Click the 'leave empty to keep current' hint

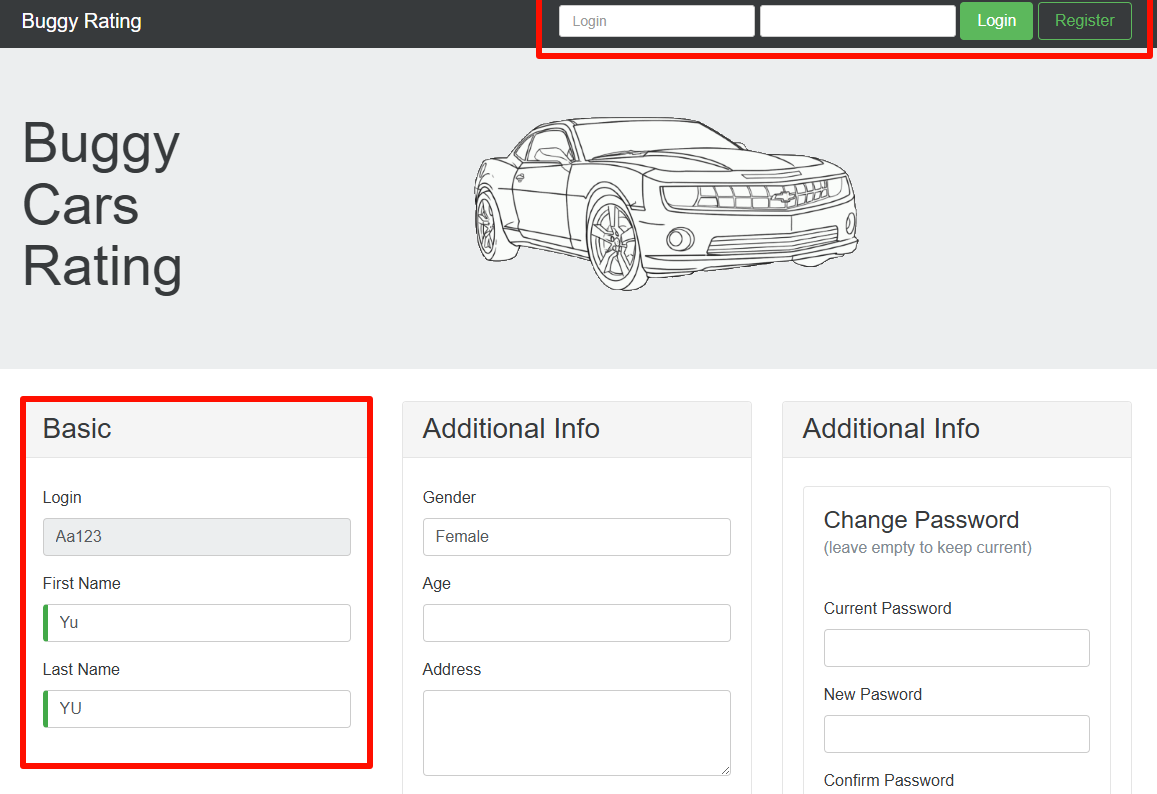point(928,548)
